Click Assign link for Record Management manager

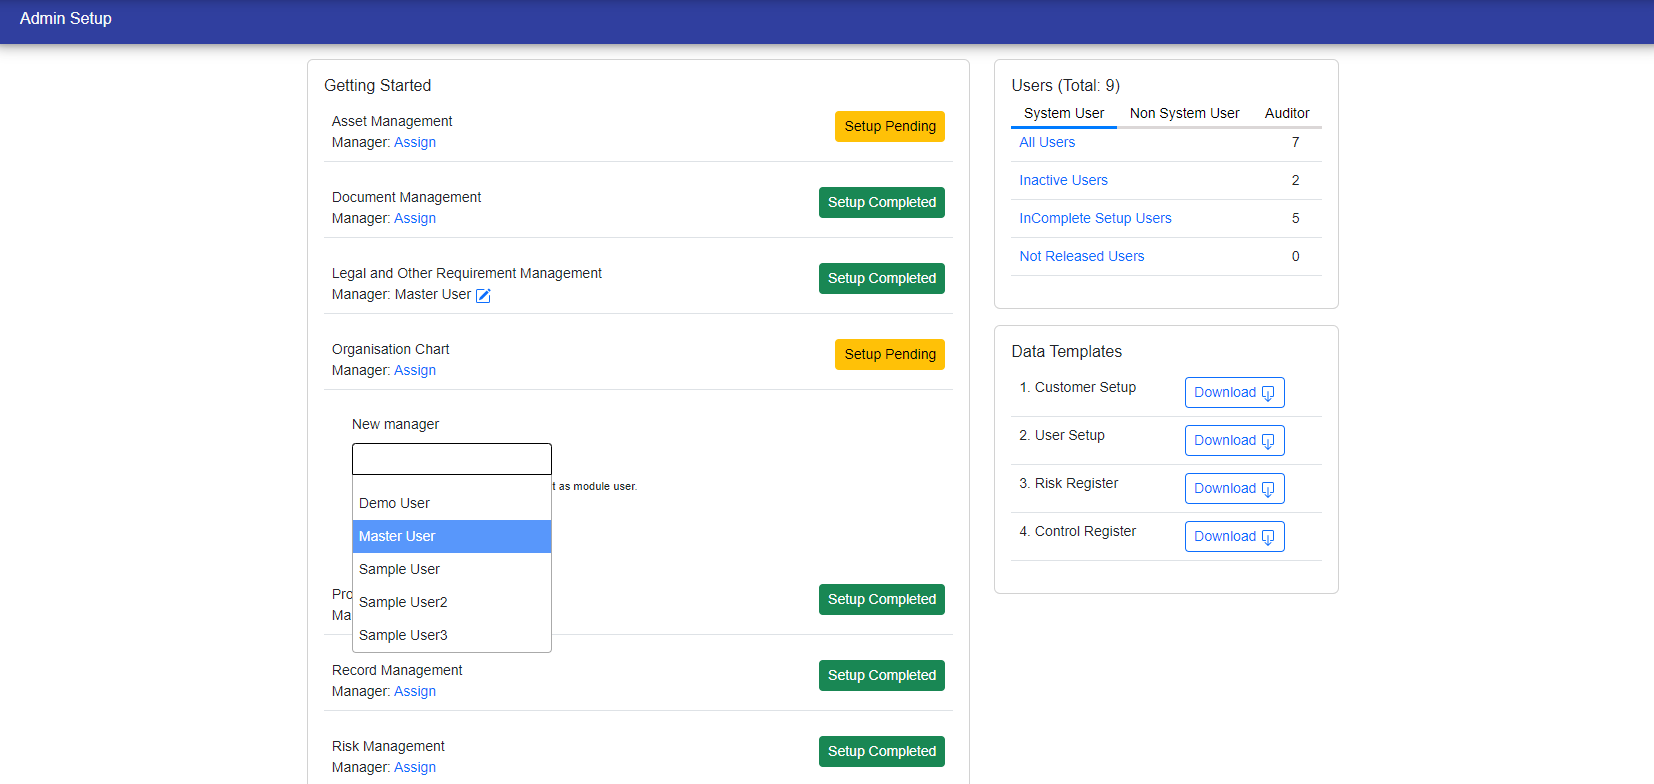(x=414, y=691)
